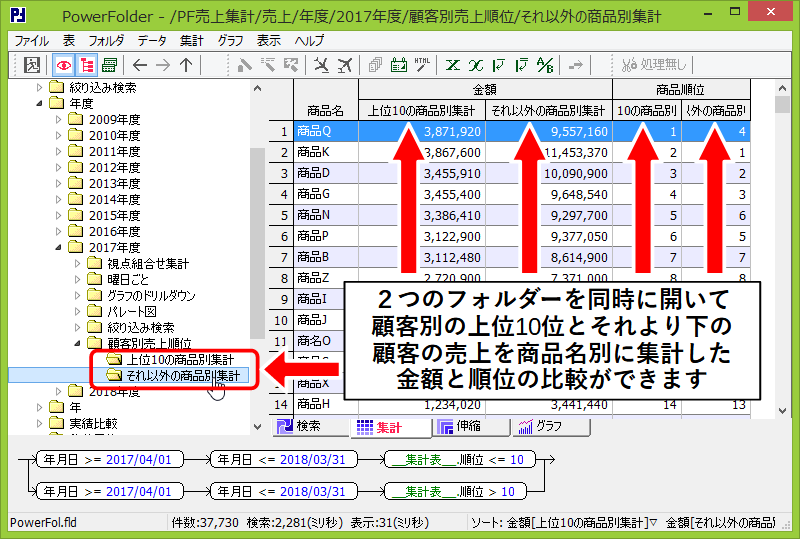Click the green table view icon
The width and height of the screenshot is (800, 539).
click(x=108, y=65)
